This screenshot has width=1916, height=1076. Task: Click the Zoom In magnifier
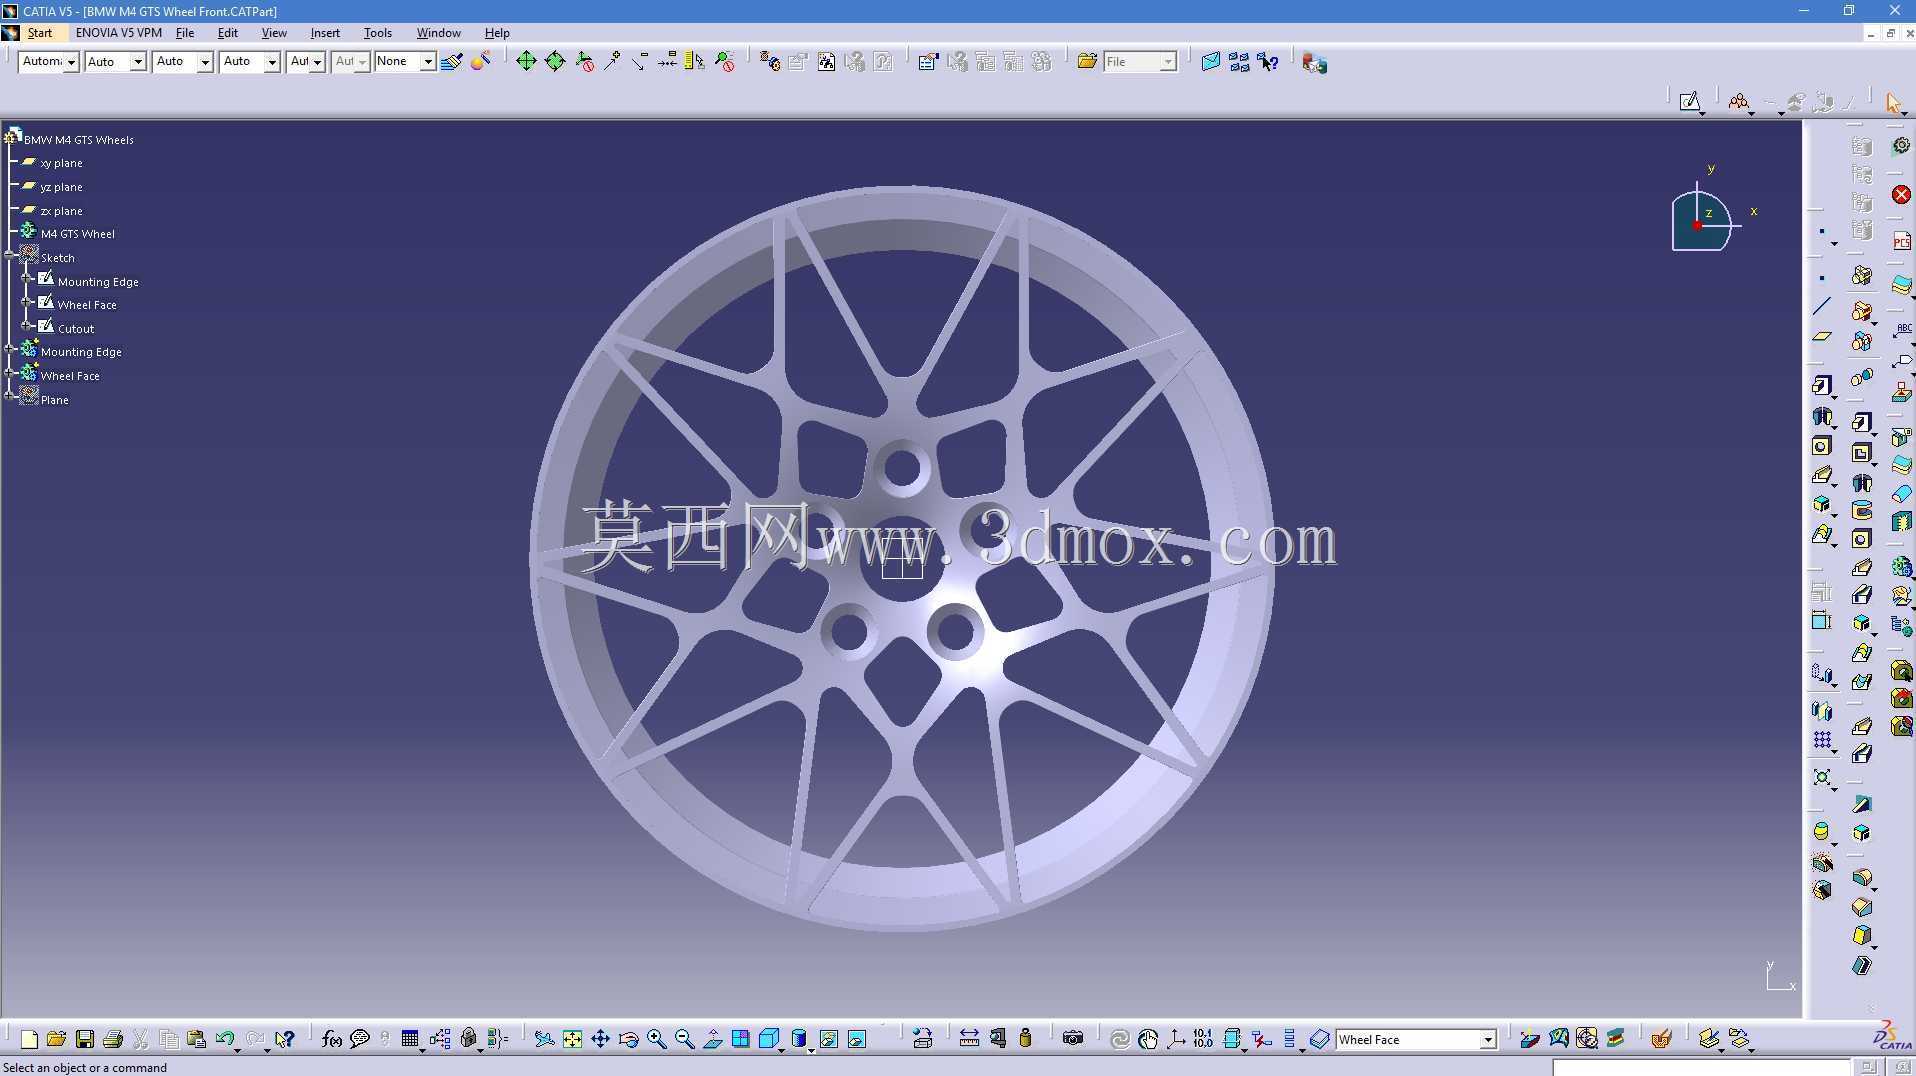[x=656, y=1039]
